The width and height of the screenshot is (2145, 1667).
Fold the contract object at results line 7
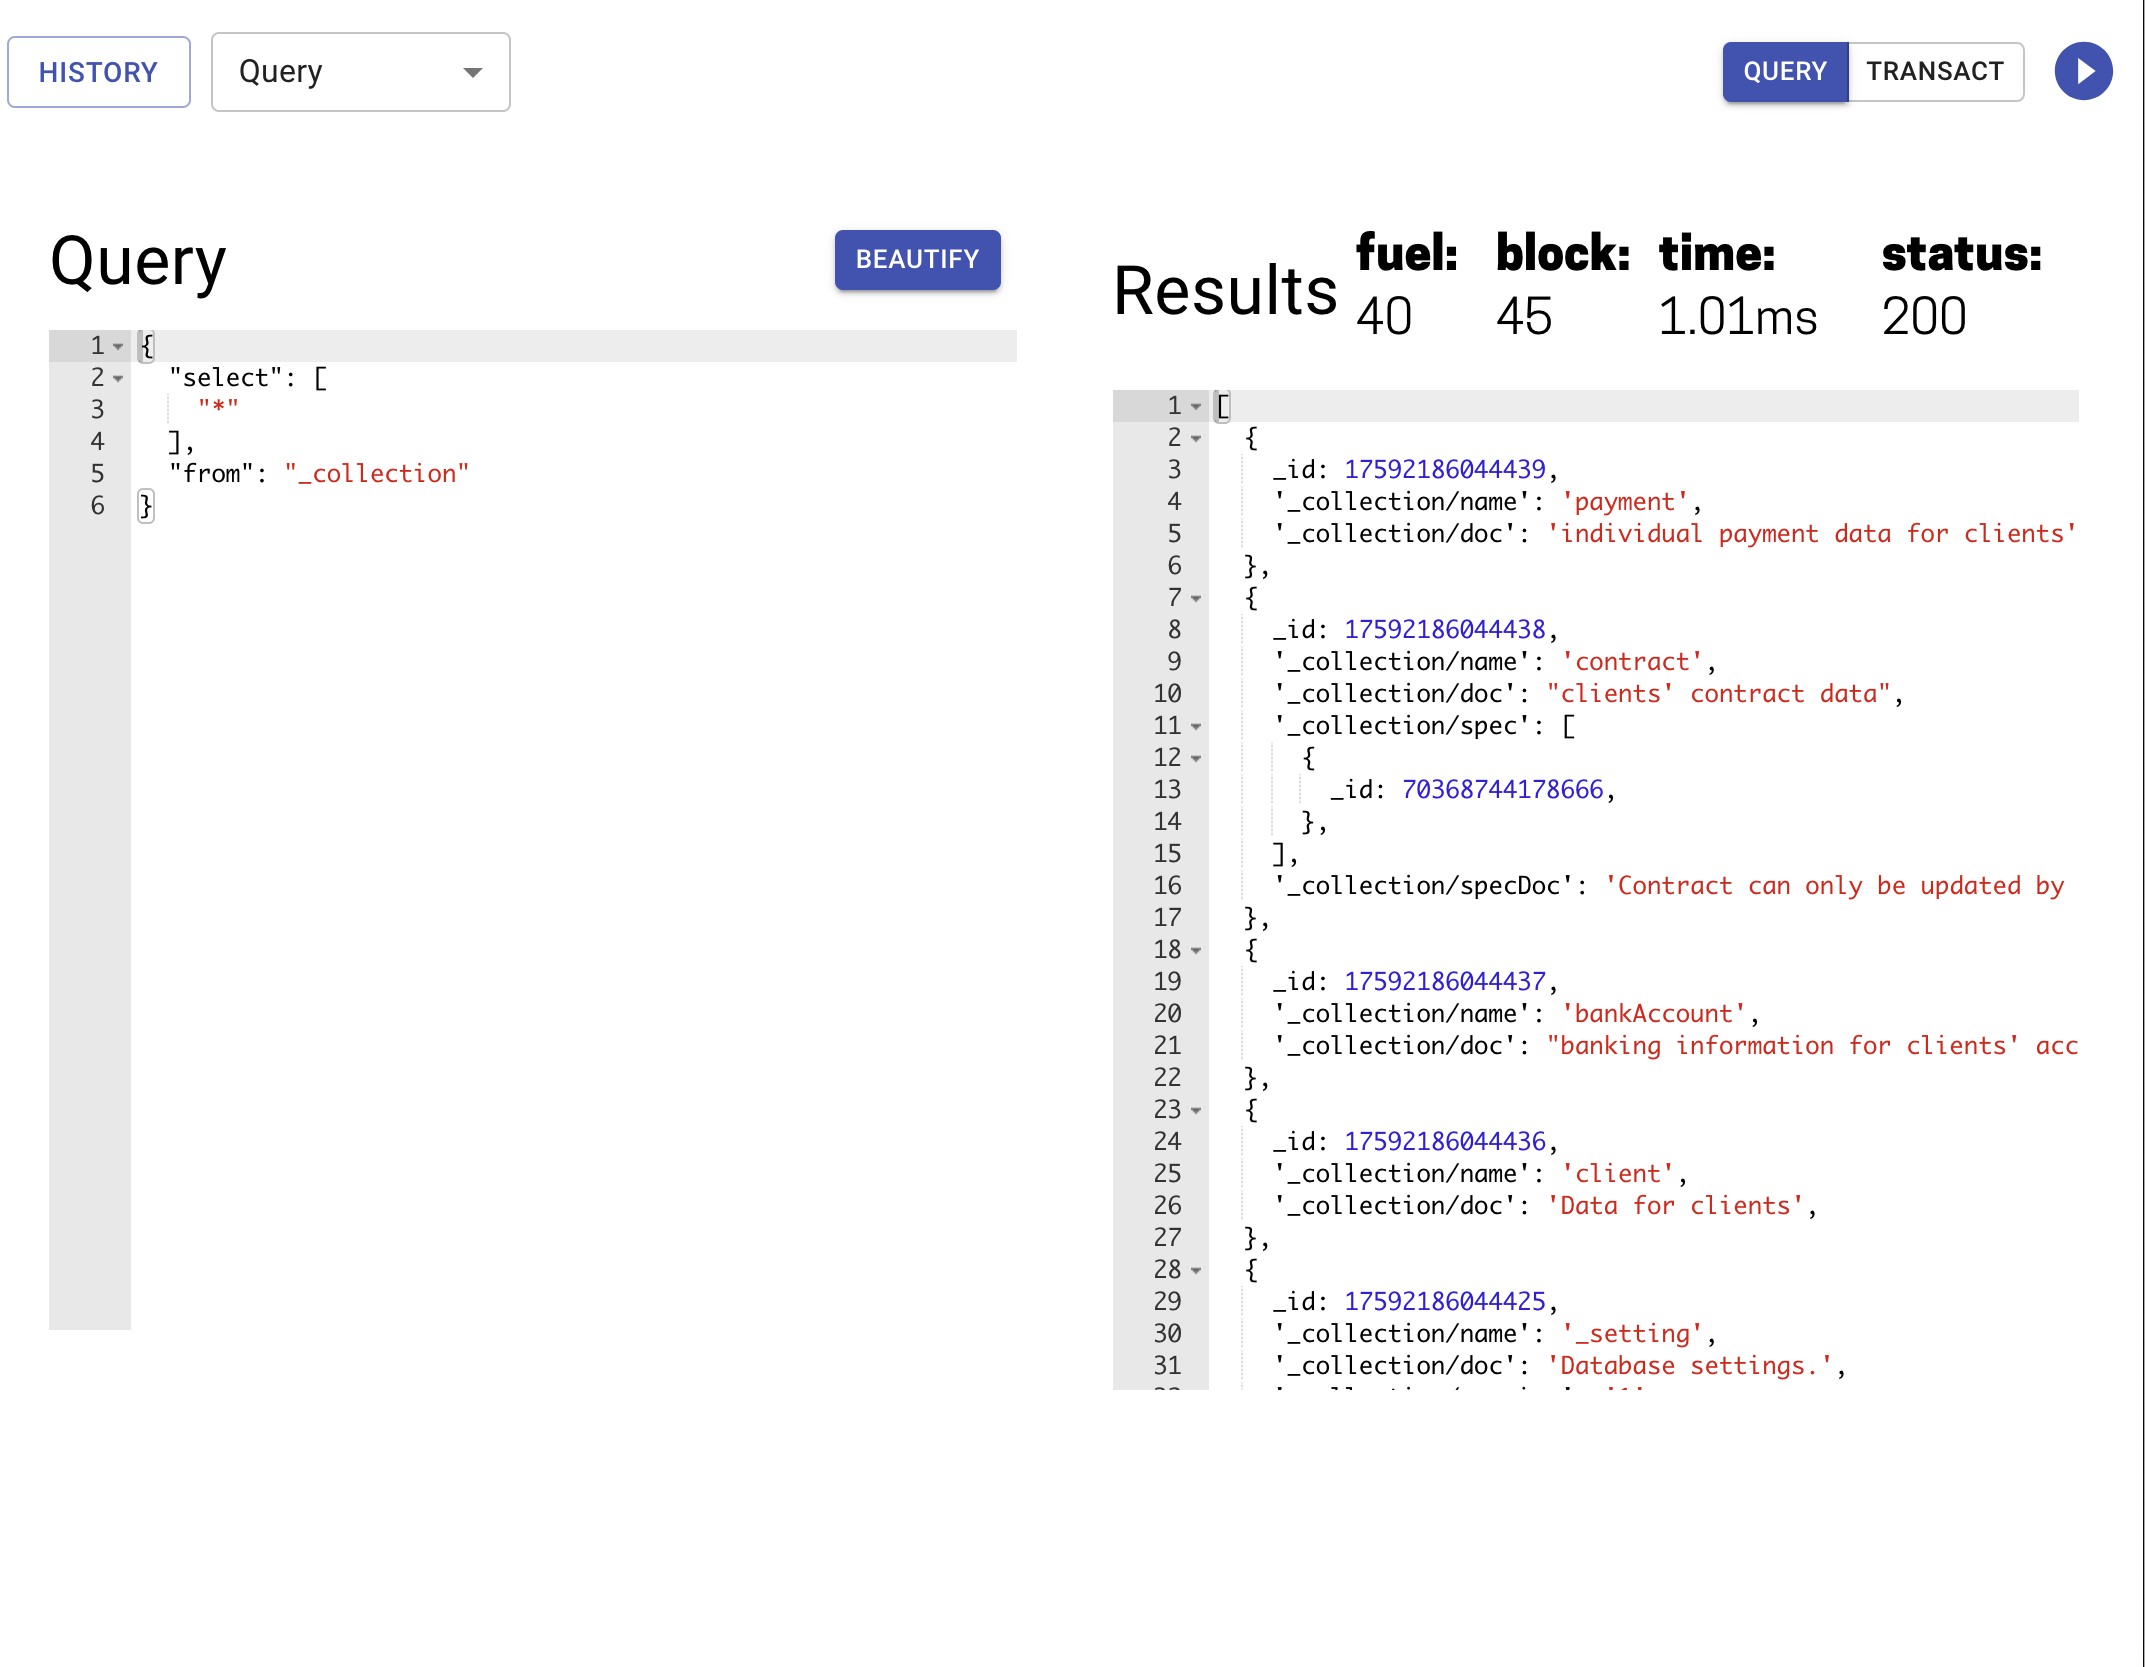click(x=1196, y=599)
